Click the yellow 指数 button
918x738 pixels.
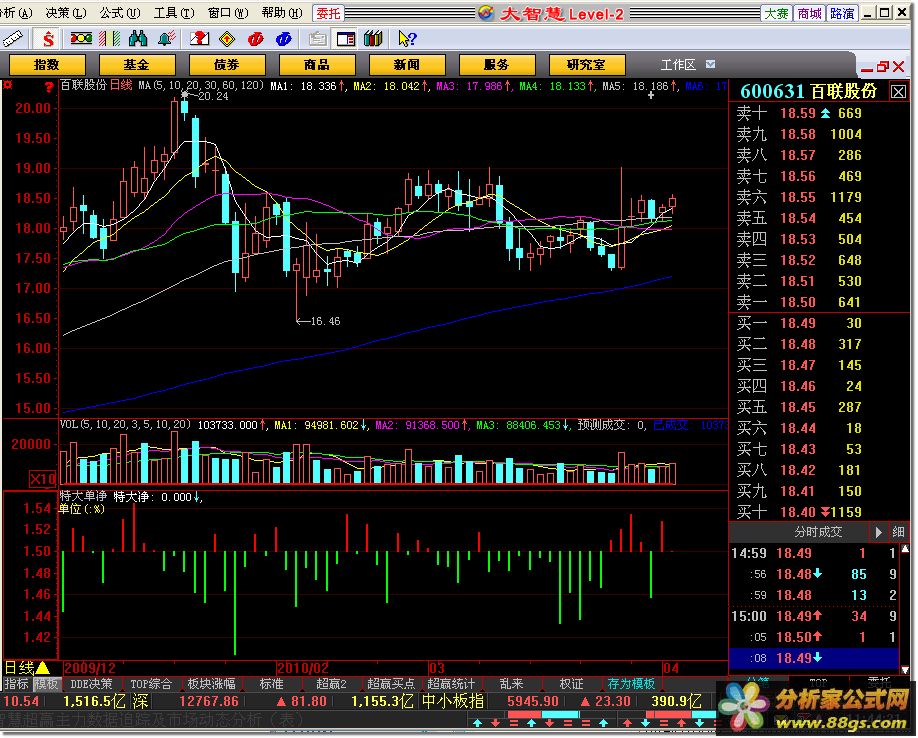[x=47, y=64]
